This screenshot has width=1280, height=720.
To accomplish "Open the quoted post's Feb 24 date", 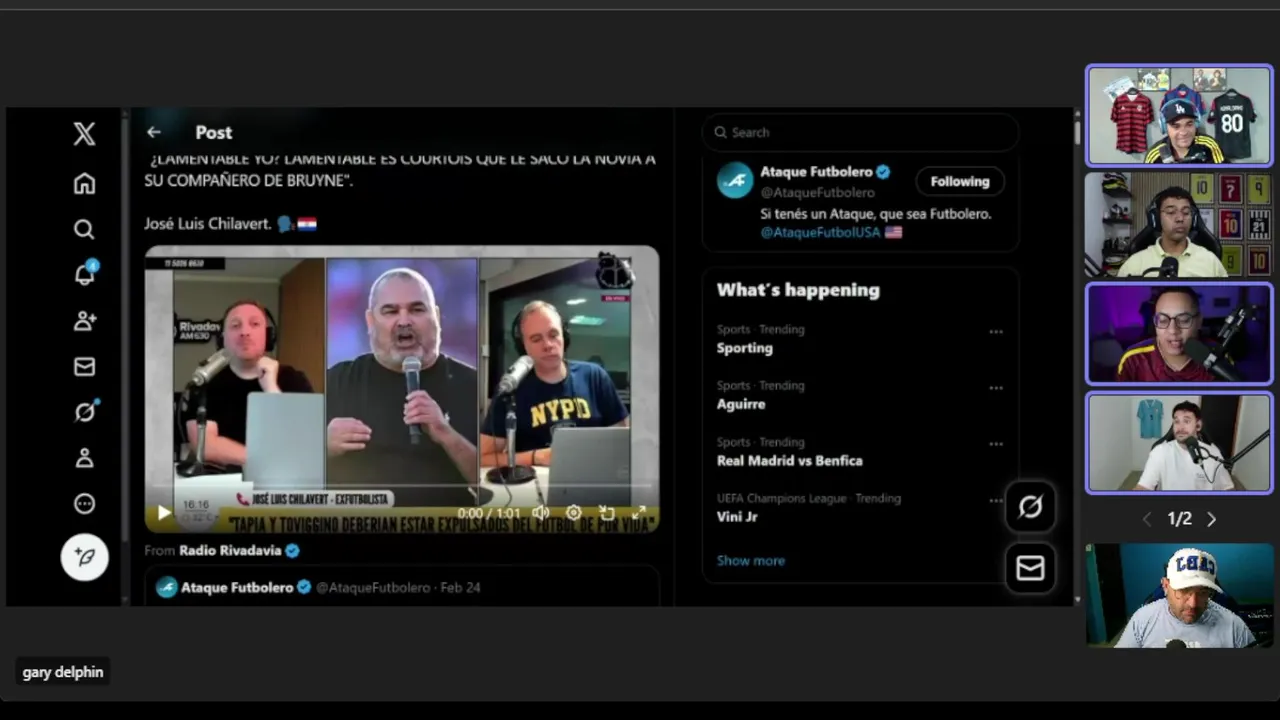I will pos(460,588).
